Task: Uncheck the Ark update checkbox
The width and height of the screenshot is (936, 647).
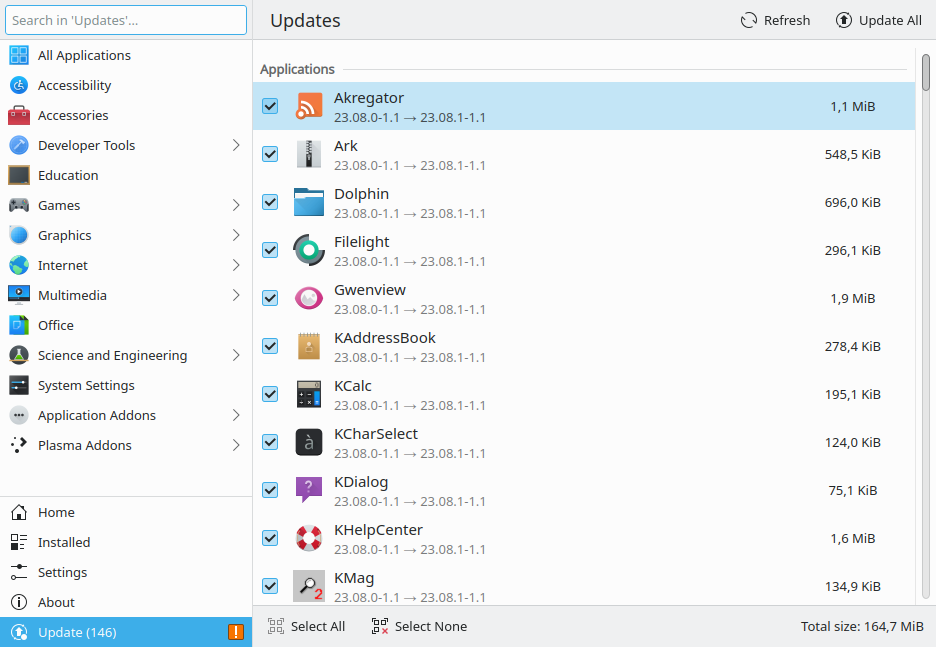Action: [x=270, y=154]
